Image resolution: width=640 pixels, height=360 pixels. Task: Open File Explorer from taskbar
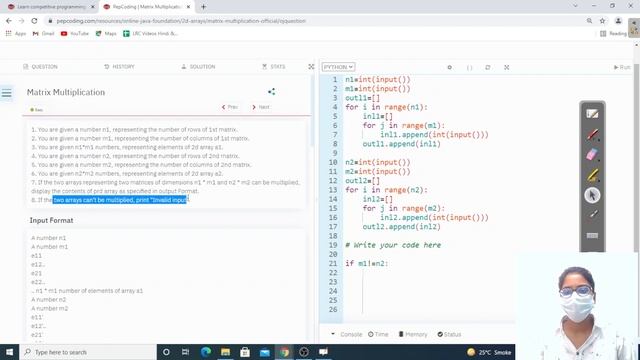pos(225,352)
